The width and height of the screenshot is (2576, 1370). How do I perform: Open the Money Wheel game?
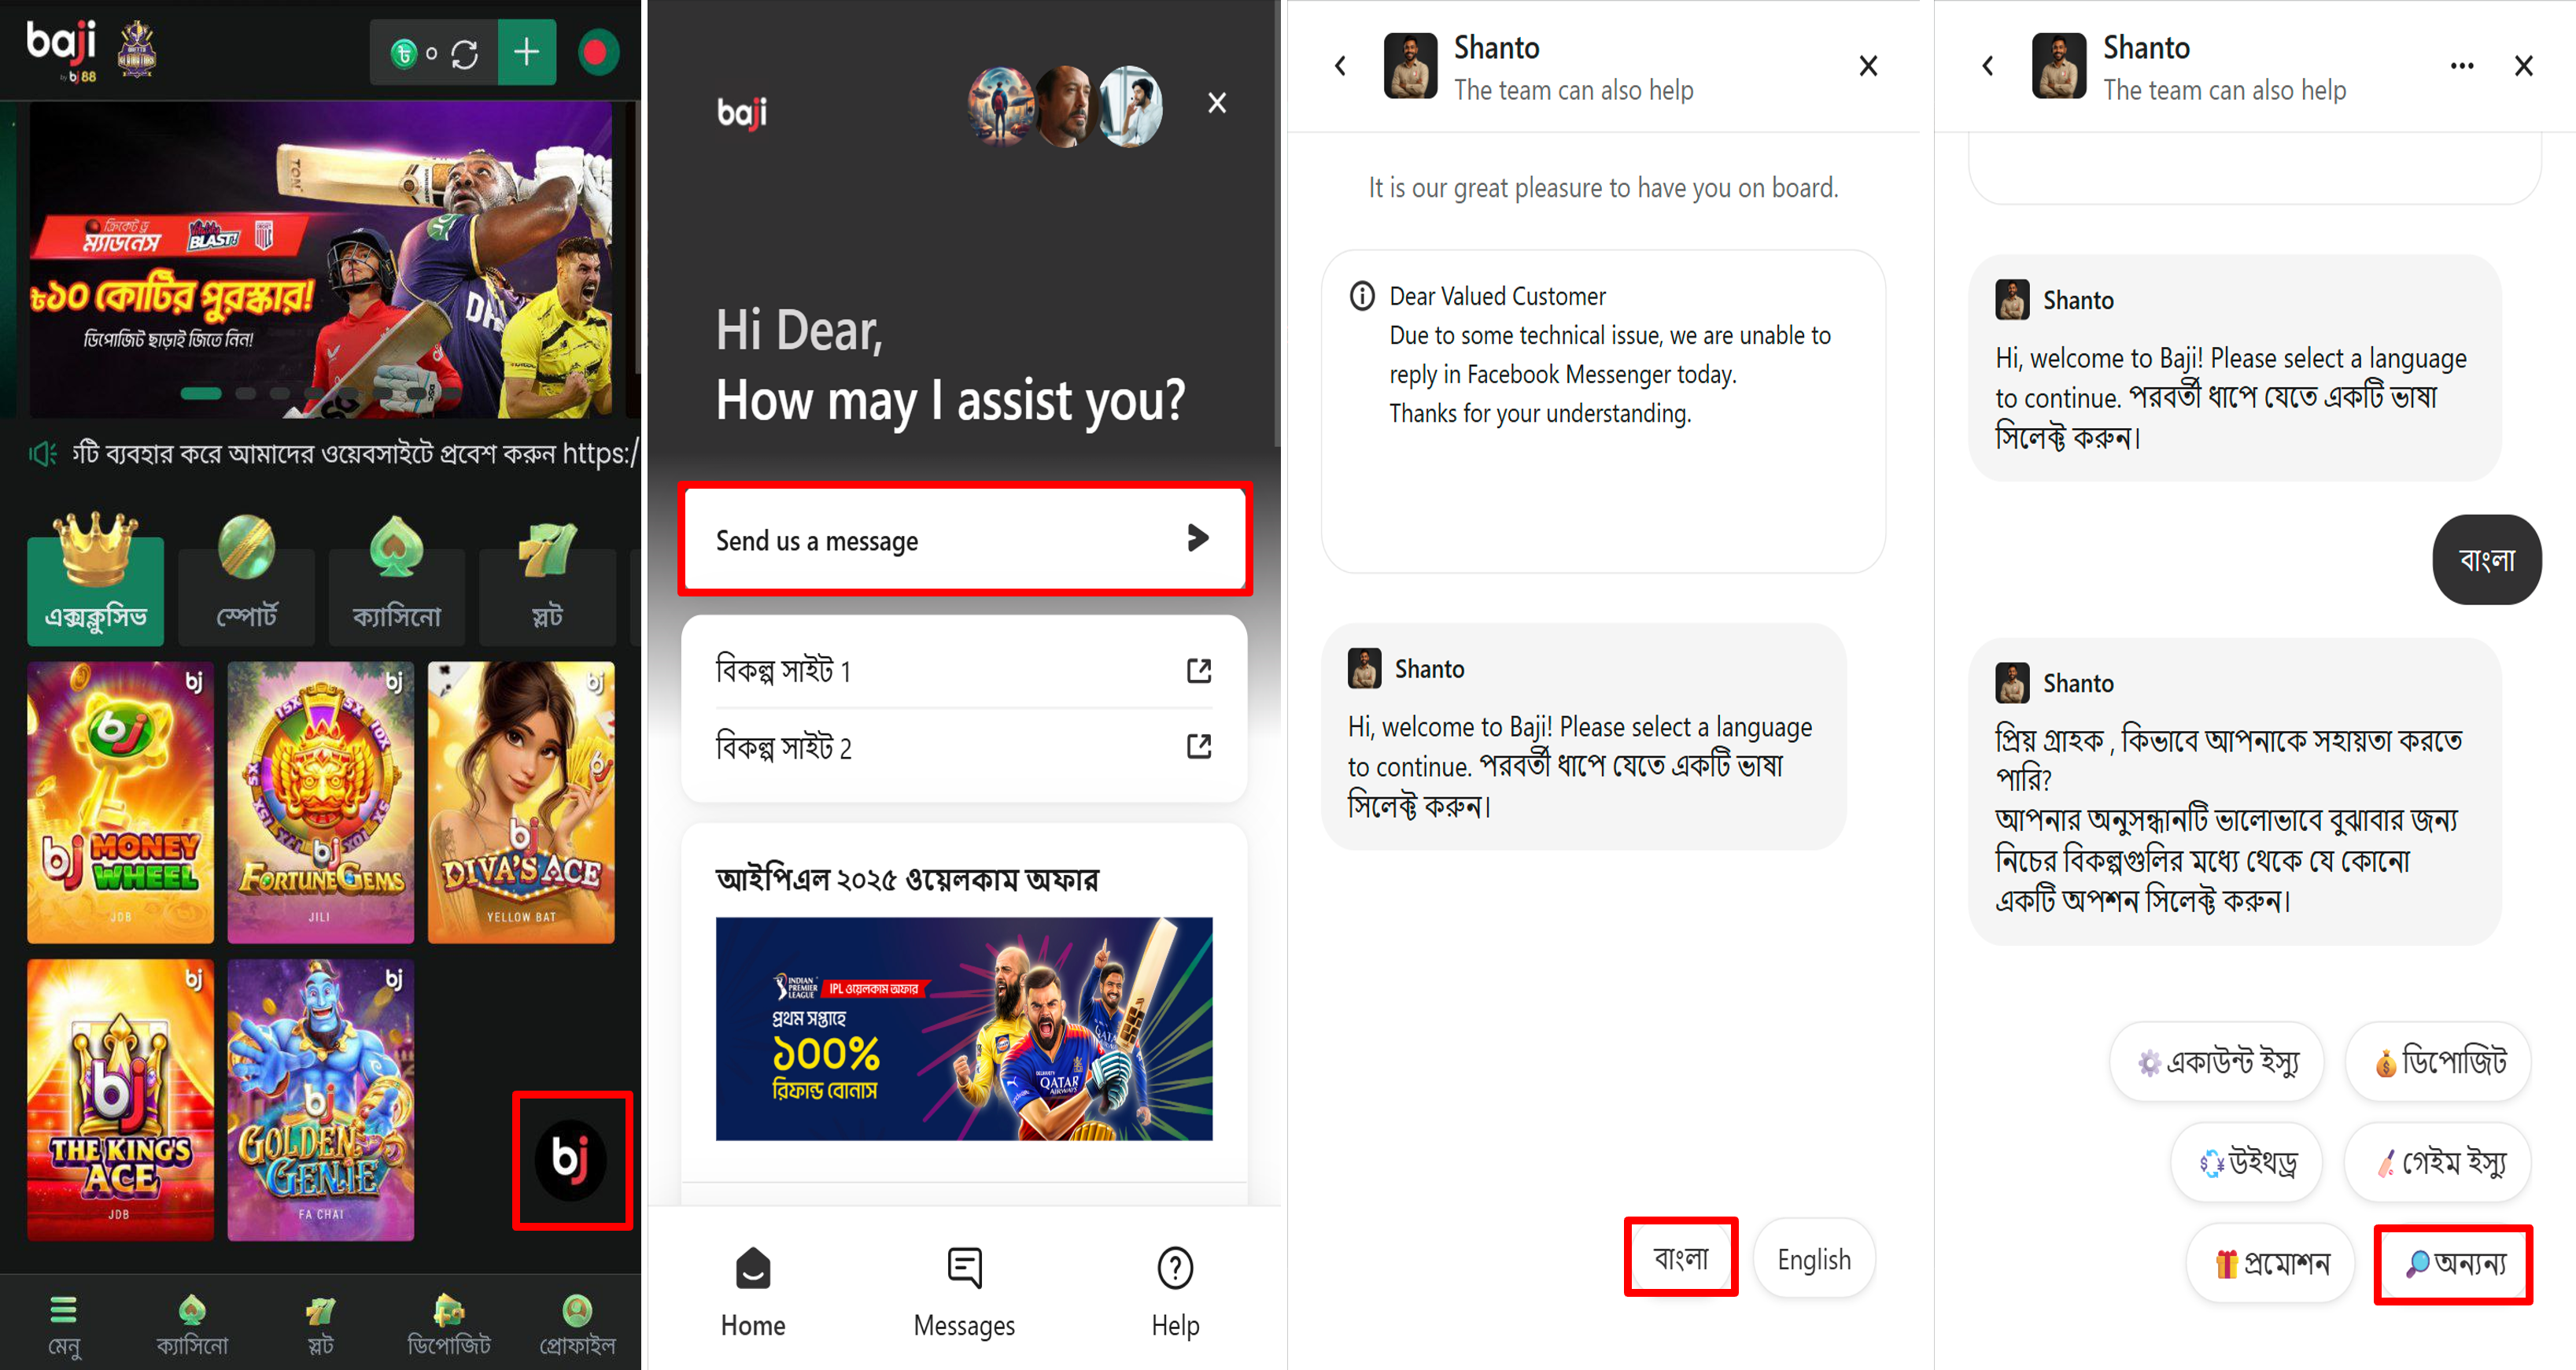(x=120, y=802)
